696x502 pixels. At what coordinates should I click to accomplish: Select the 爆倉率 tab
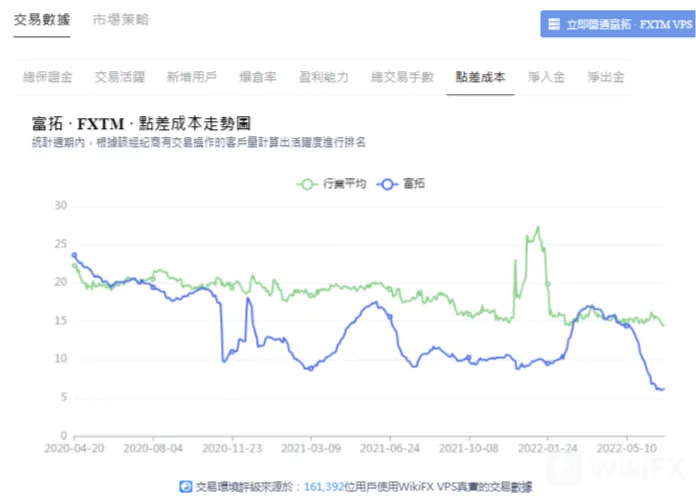(x=258, y=77)
